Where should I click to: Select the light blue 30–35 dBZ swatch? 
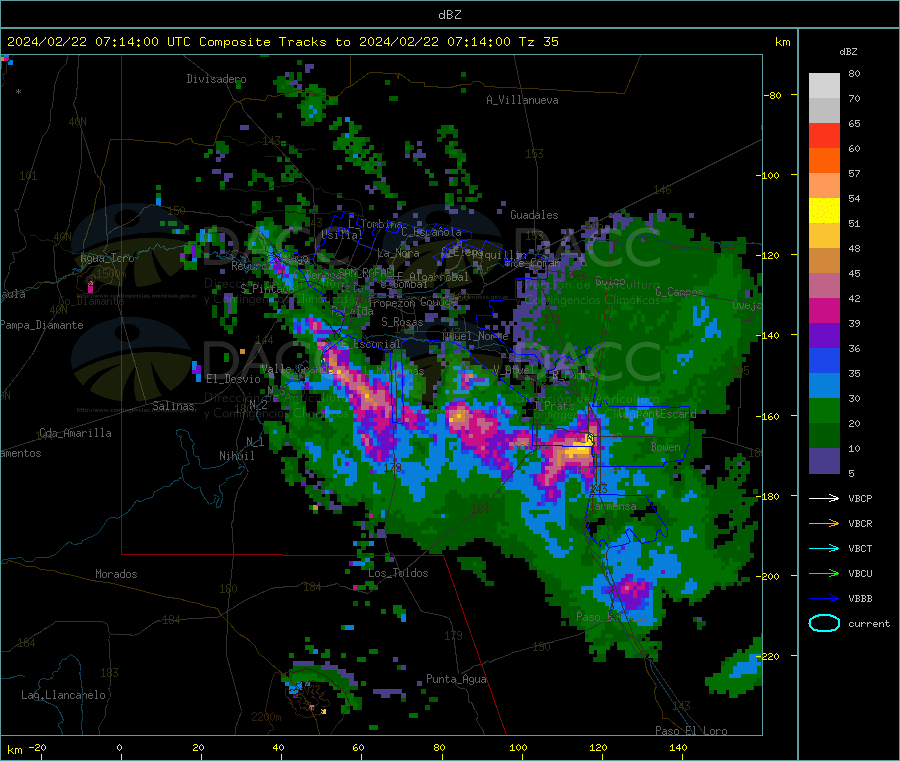point(824,386)
